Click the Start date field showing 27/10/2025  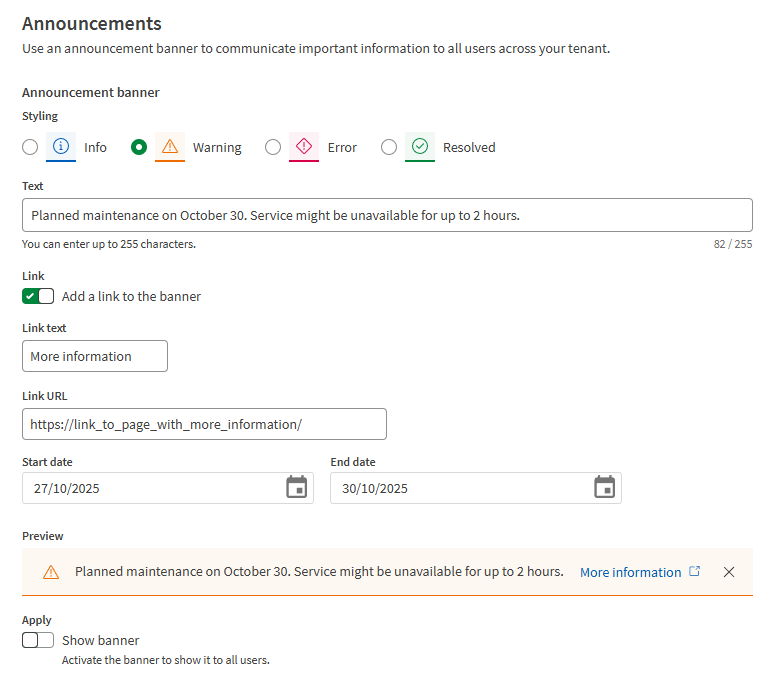pyautogui.click(x=150, y=488)
